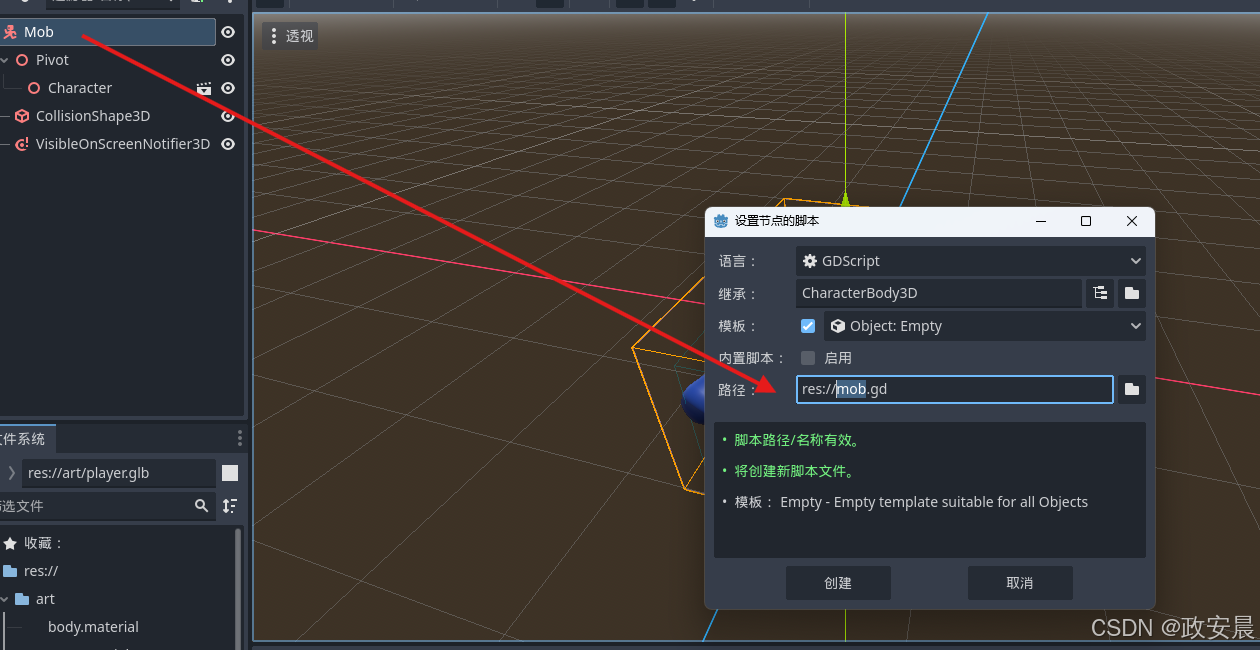The height and width of the screenshot is (650, 1260).
Task: Click the VisibleOnScreenNotifier3D node icon
Action: tap(22, 144)
